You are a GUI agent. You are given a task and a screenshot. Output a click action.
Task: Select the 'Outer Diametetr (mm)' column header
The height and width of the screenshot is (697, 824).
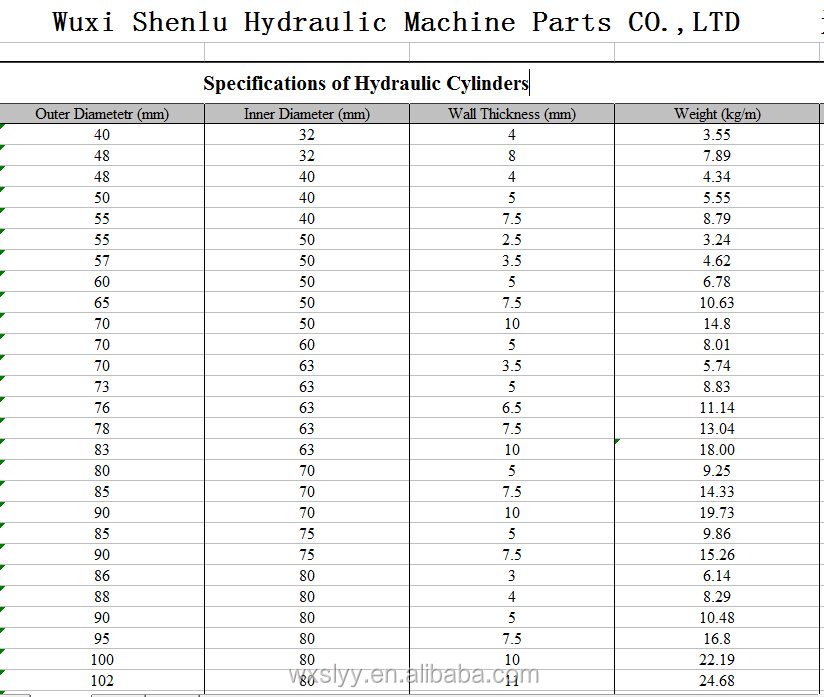click(102, 114)
